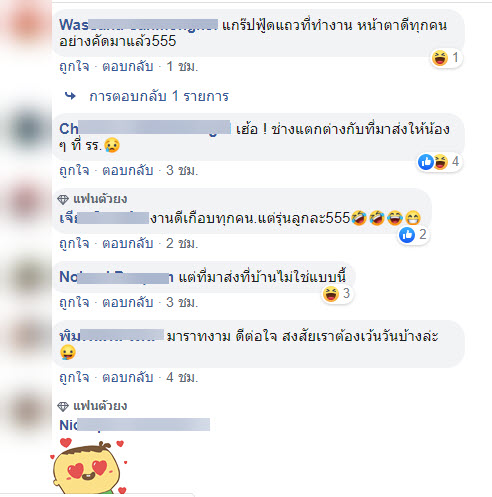Screen dimensions: 492x497
Task: Open laughing reaction count on first comment
Action: coord(446,58)
